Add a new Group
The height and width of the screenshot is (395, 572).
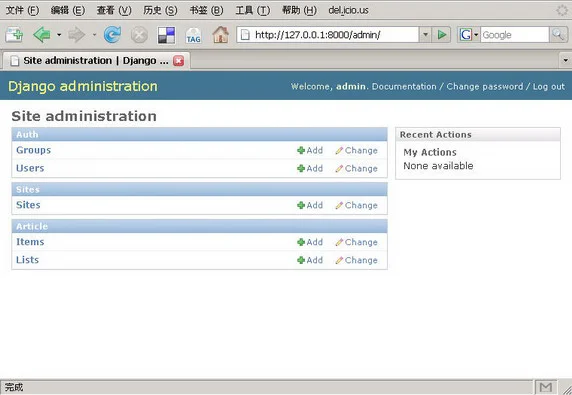pyautogui.click(x=310, y=150)
